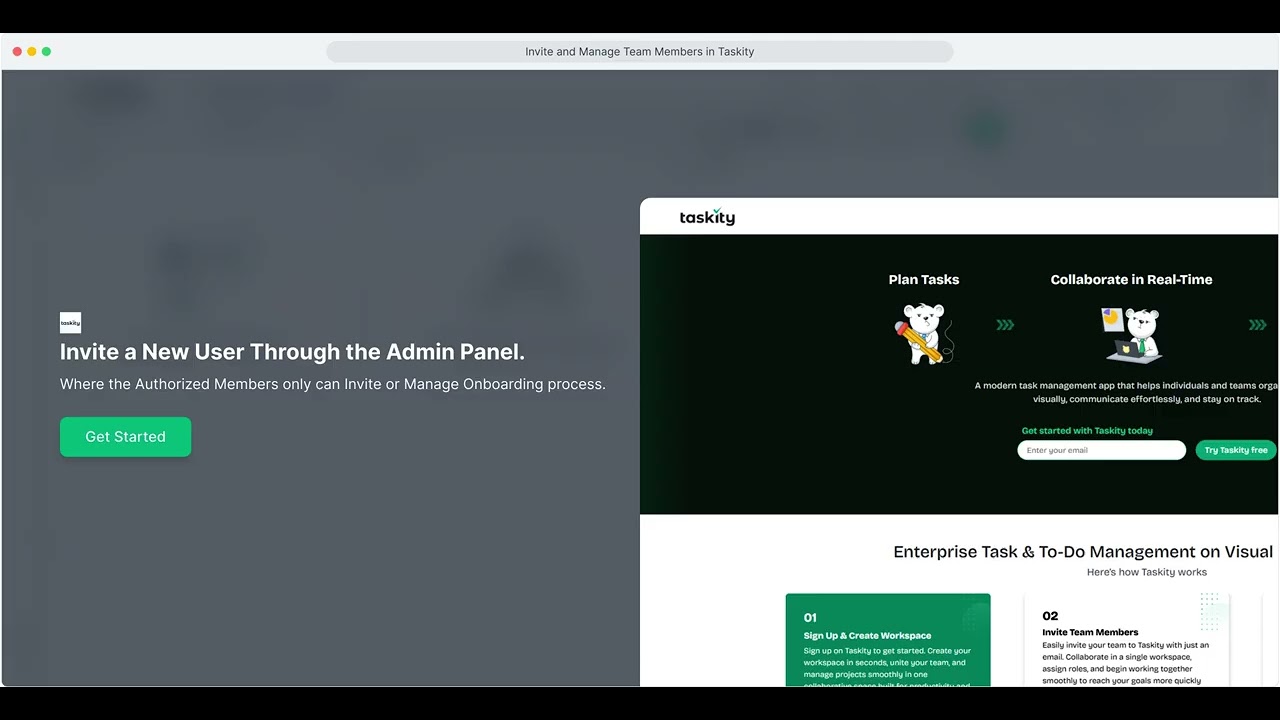Close the window with the red button

point(17,51)
